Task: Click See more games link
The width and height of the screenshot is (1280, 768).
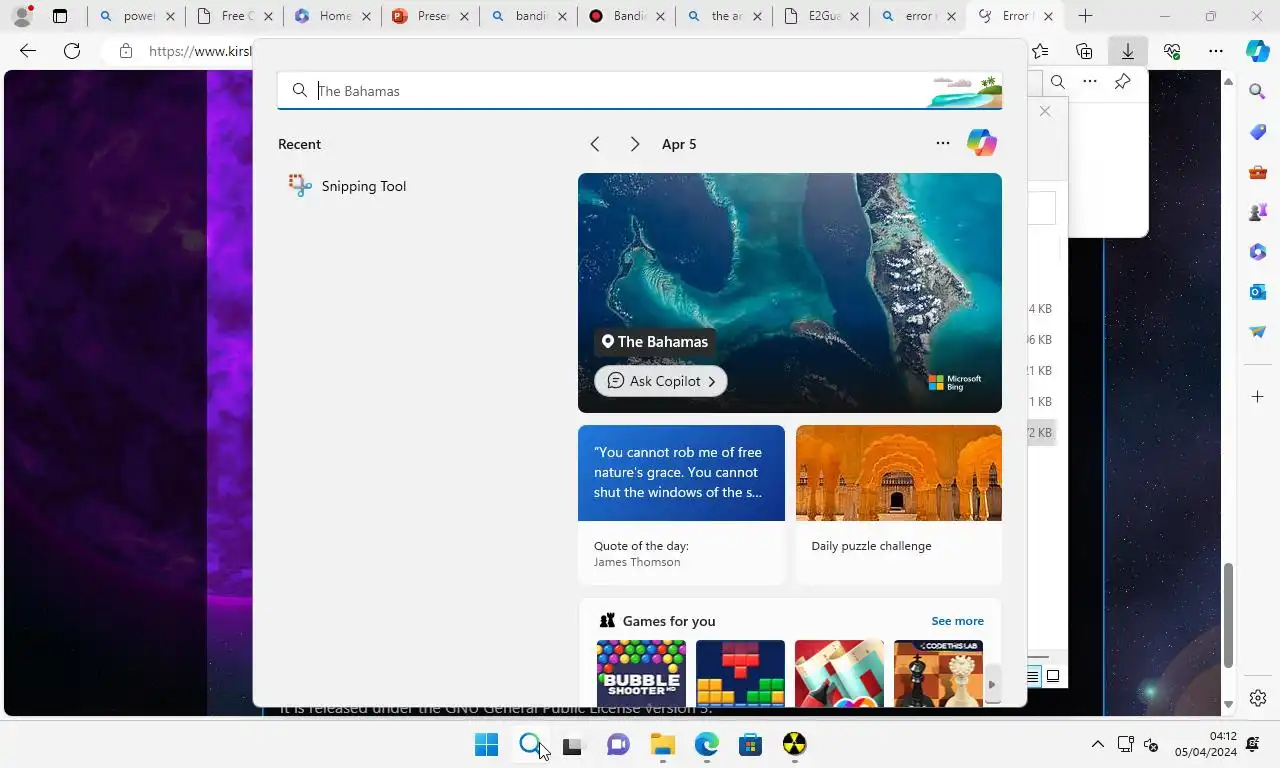Action: coord(957,621)
